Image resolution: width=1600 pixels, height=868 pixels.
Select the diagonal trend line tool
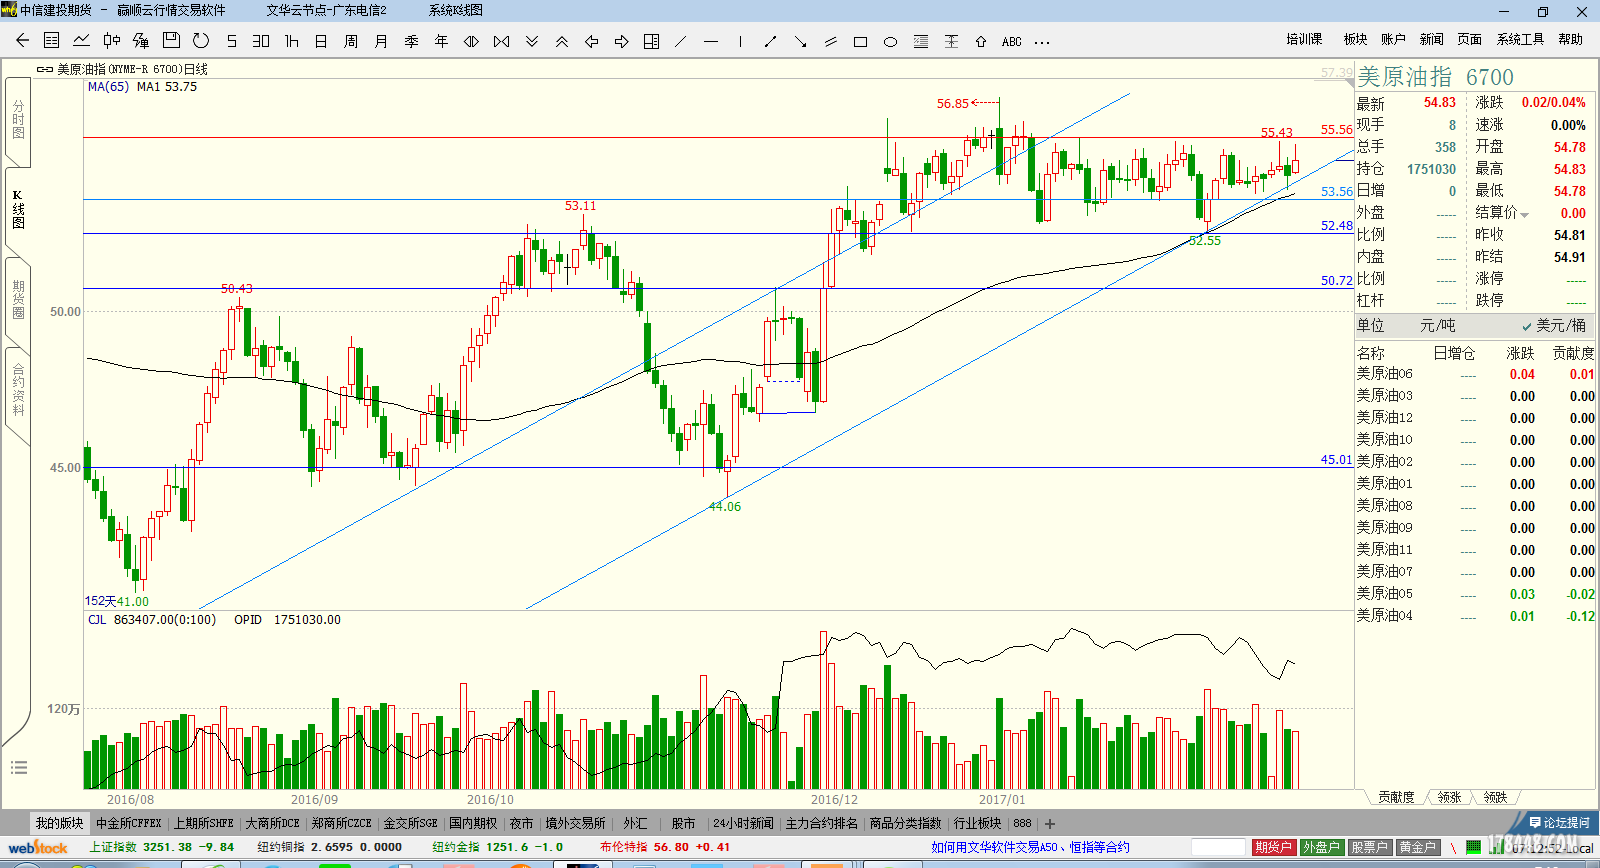tap(681, 41)
